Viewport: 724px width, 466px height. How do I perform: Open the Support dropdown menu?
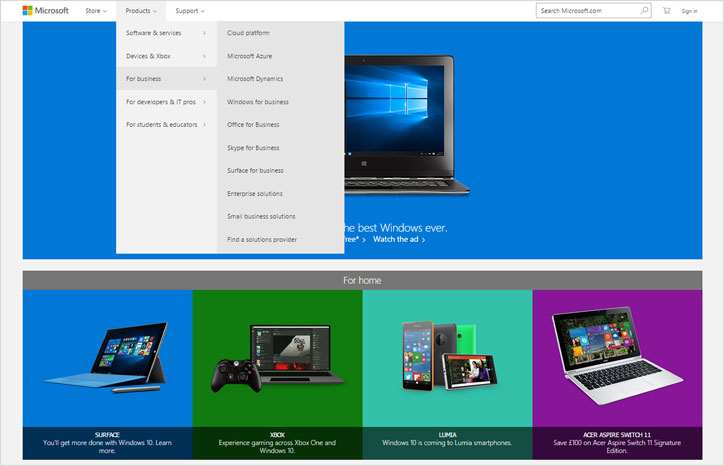190,11
